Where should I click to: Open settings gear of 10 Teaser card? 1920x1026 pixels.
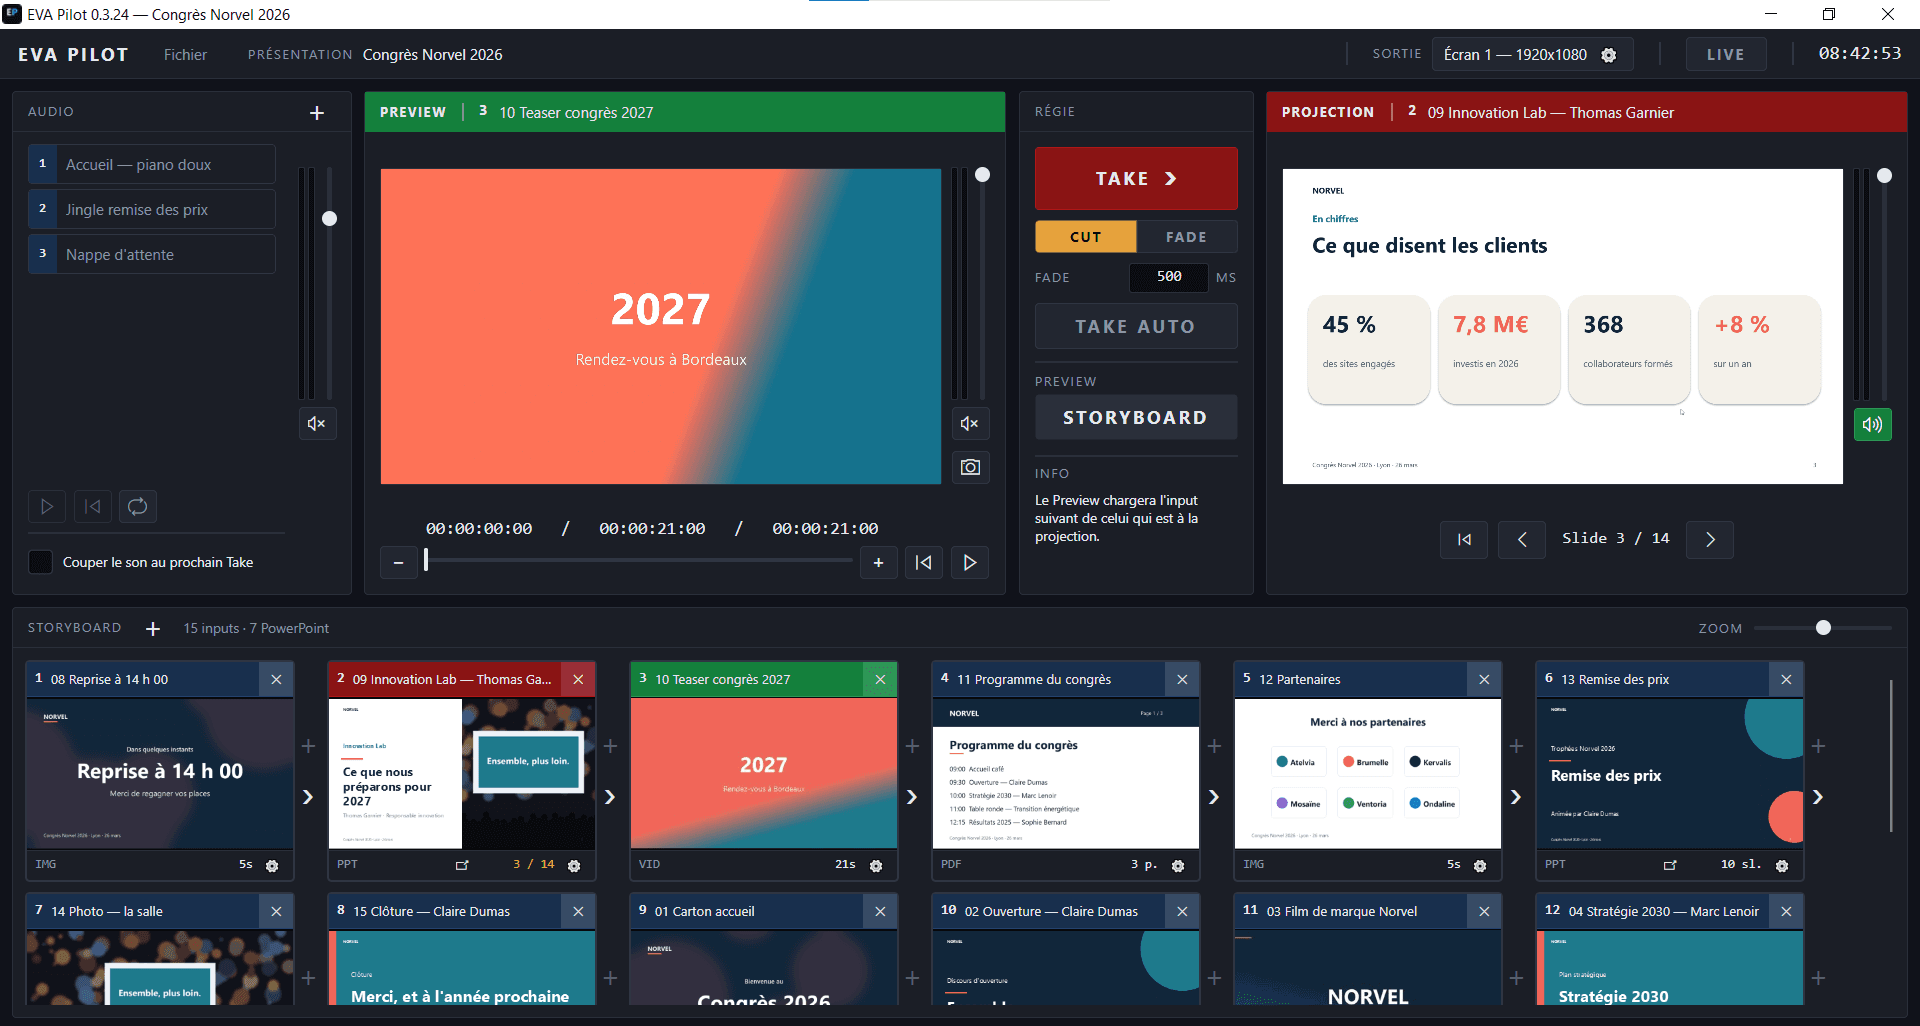(876, 866)
